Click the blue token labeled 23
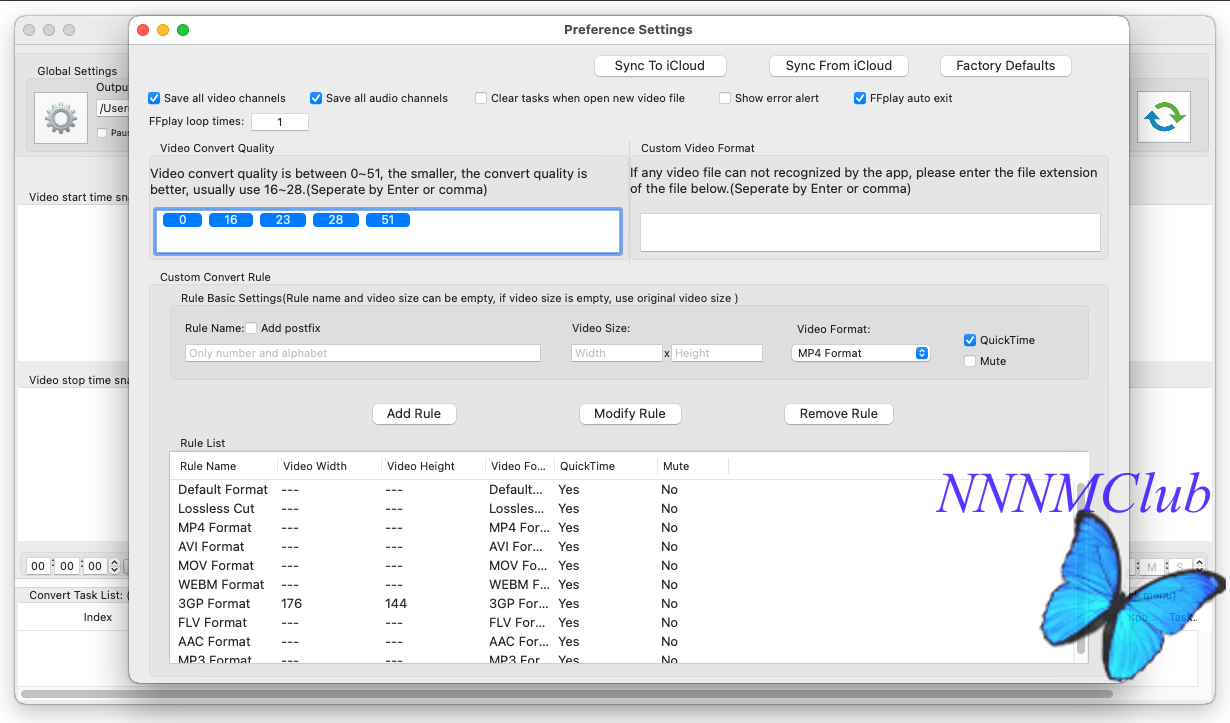1230x723 pixels. pyautogui.click(x=283, y=220)
